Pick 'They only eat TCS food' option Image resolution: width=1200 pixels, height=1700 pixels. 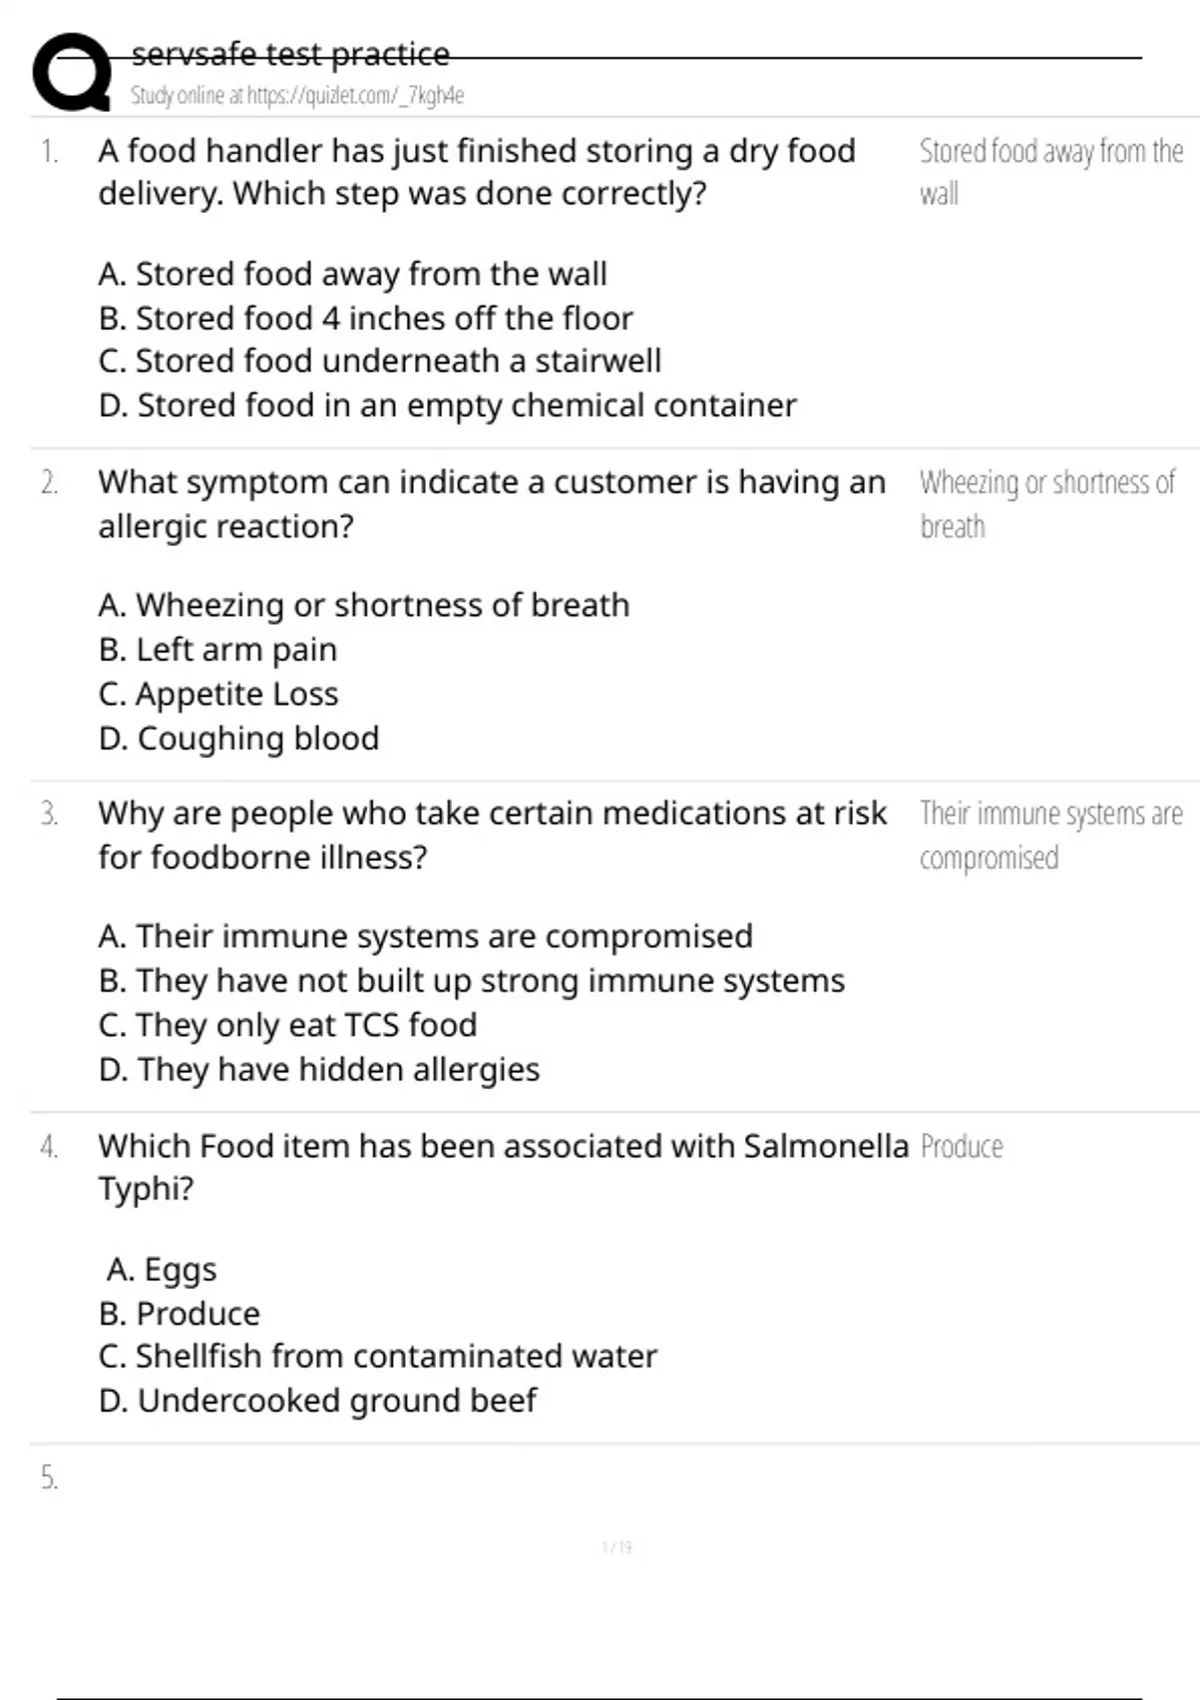[287, 1025]
